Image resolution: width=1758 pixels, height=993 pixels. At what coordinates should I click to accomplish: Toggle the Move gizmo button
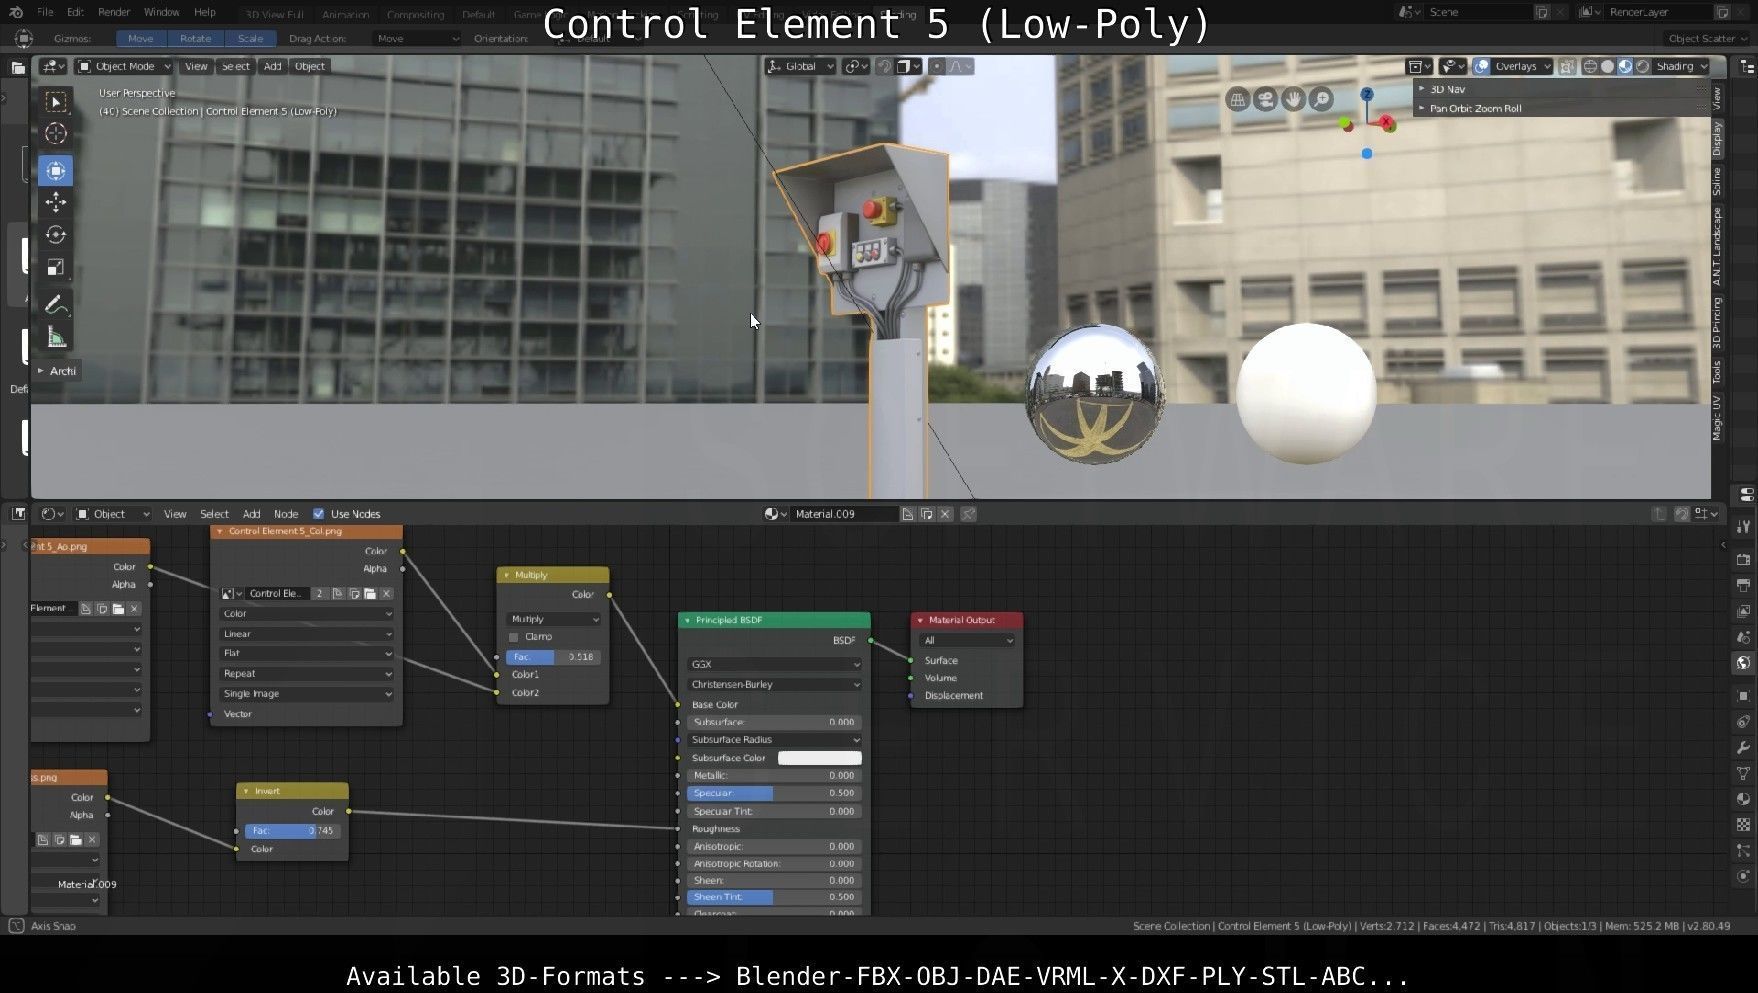tap(140, 39)
